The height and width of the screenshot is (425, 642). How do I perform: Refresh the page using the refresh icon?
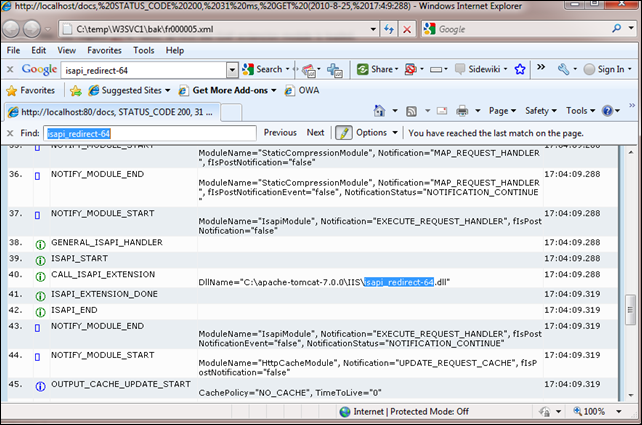(389, 29)
